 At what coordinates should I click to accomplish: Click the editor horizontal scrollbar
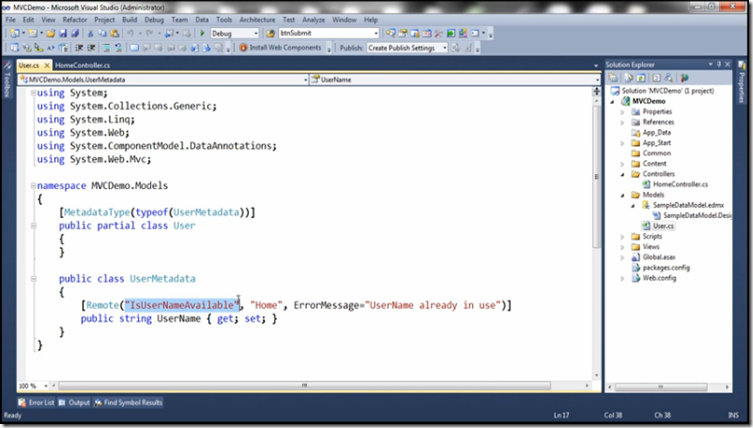pos(304,386)
